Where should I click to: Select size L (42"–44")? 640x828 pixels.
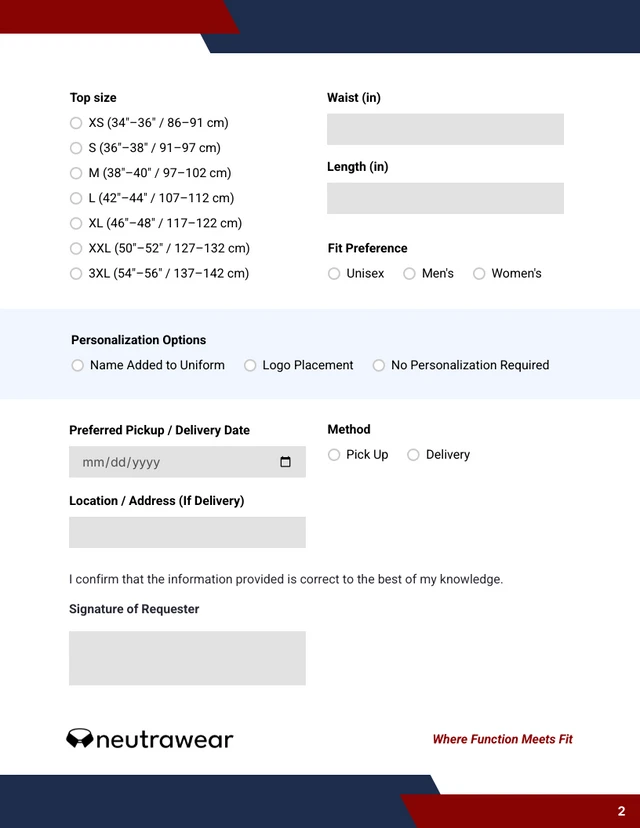pyautogui.click(x=76, y=198)
